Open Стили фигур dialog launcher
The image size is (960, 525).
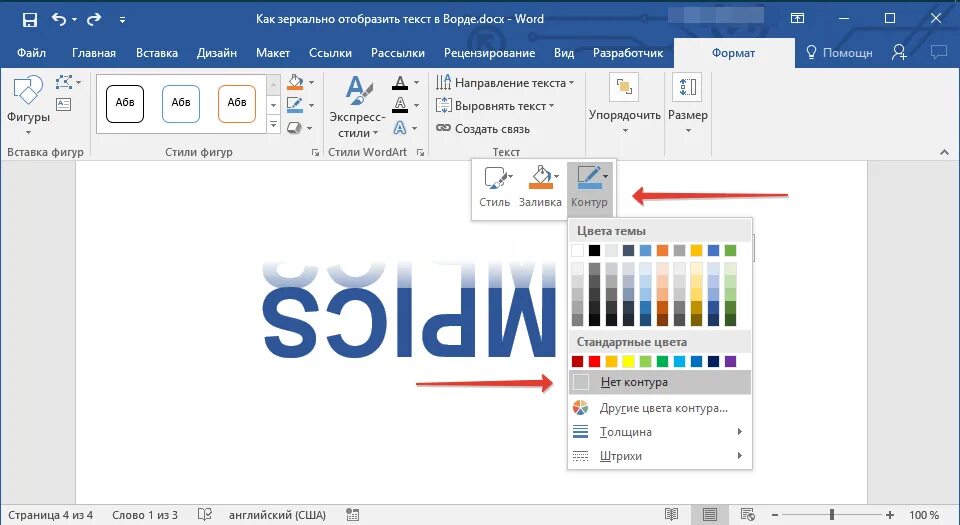tap(315, 152)
